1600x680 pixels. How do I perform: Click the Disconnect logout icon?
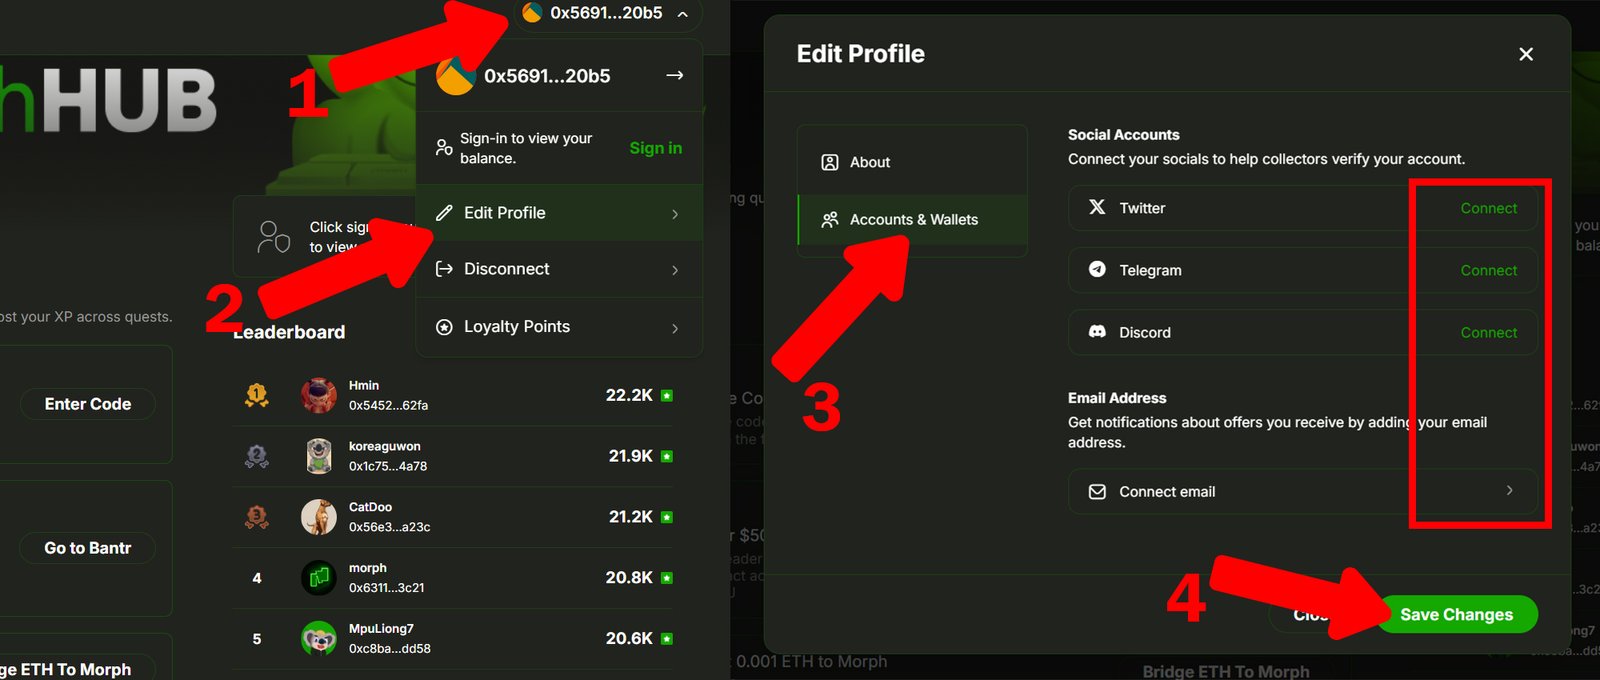click(445, 269)
